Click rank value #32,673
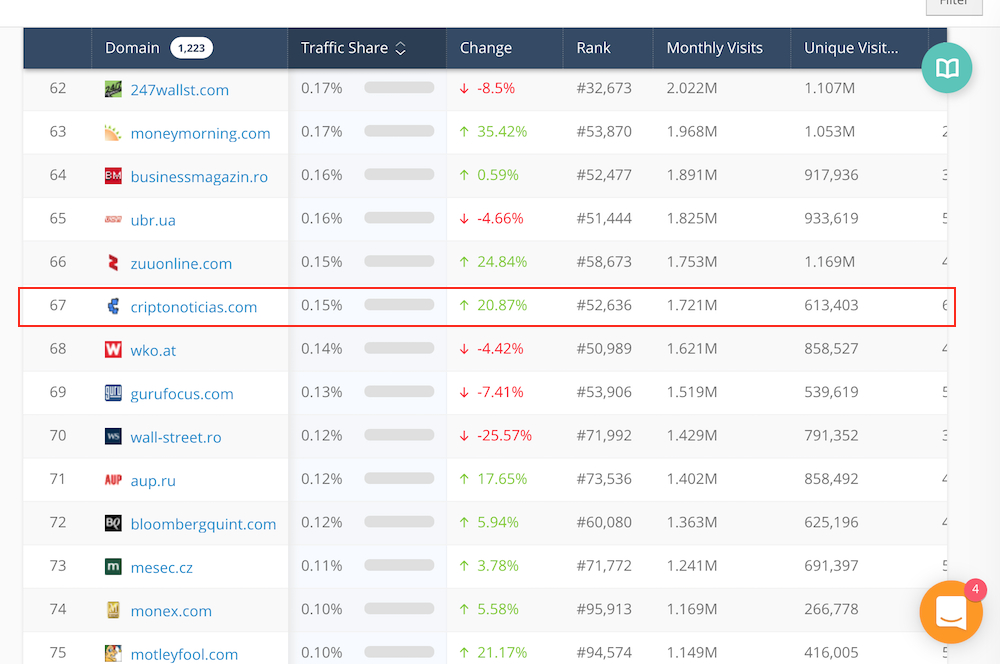The width and height of the screenshot is (1000, 664). [604, 88]
